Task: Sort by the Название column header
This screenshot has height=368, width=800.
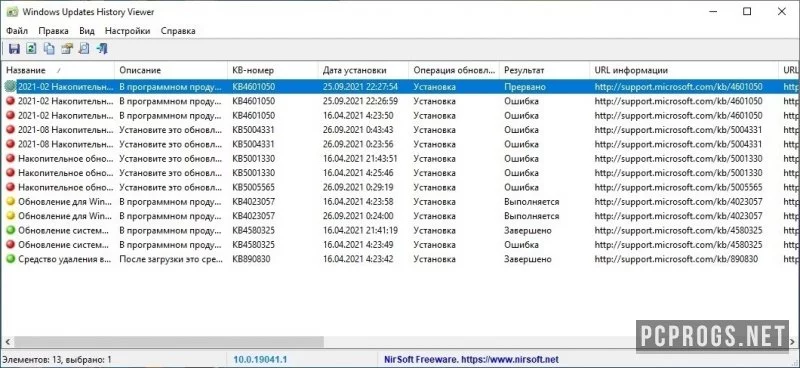Action: [58, 70]
